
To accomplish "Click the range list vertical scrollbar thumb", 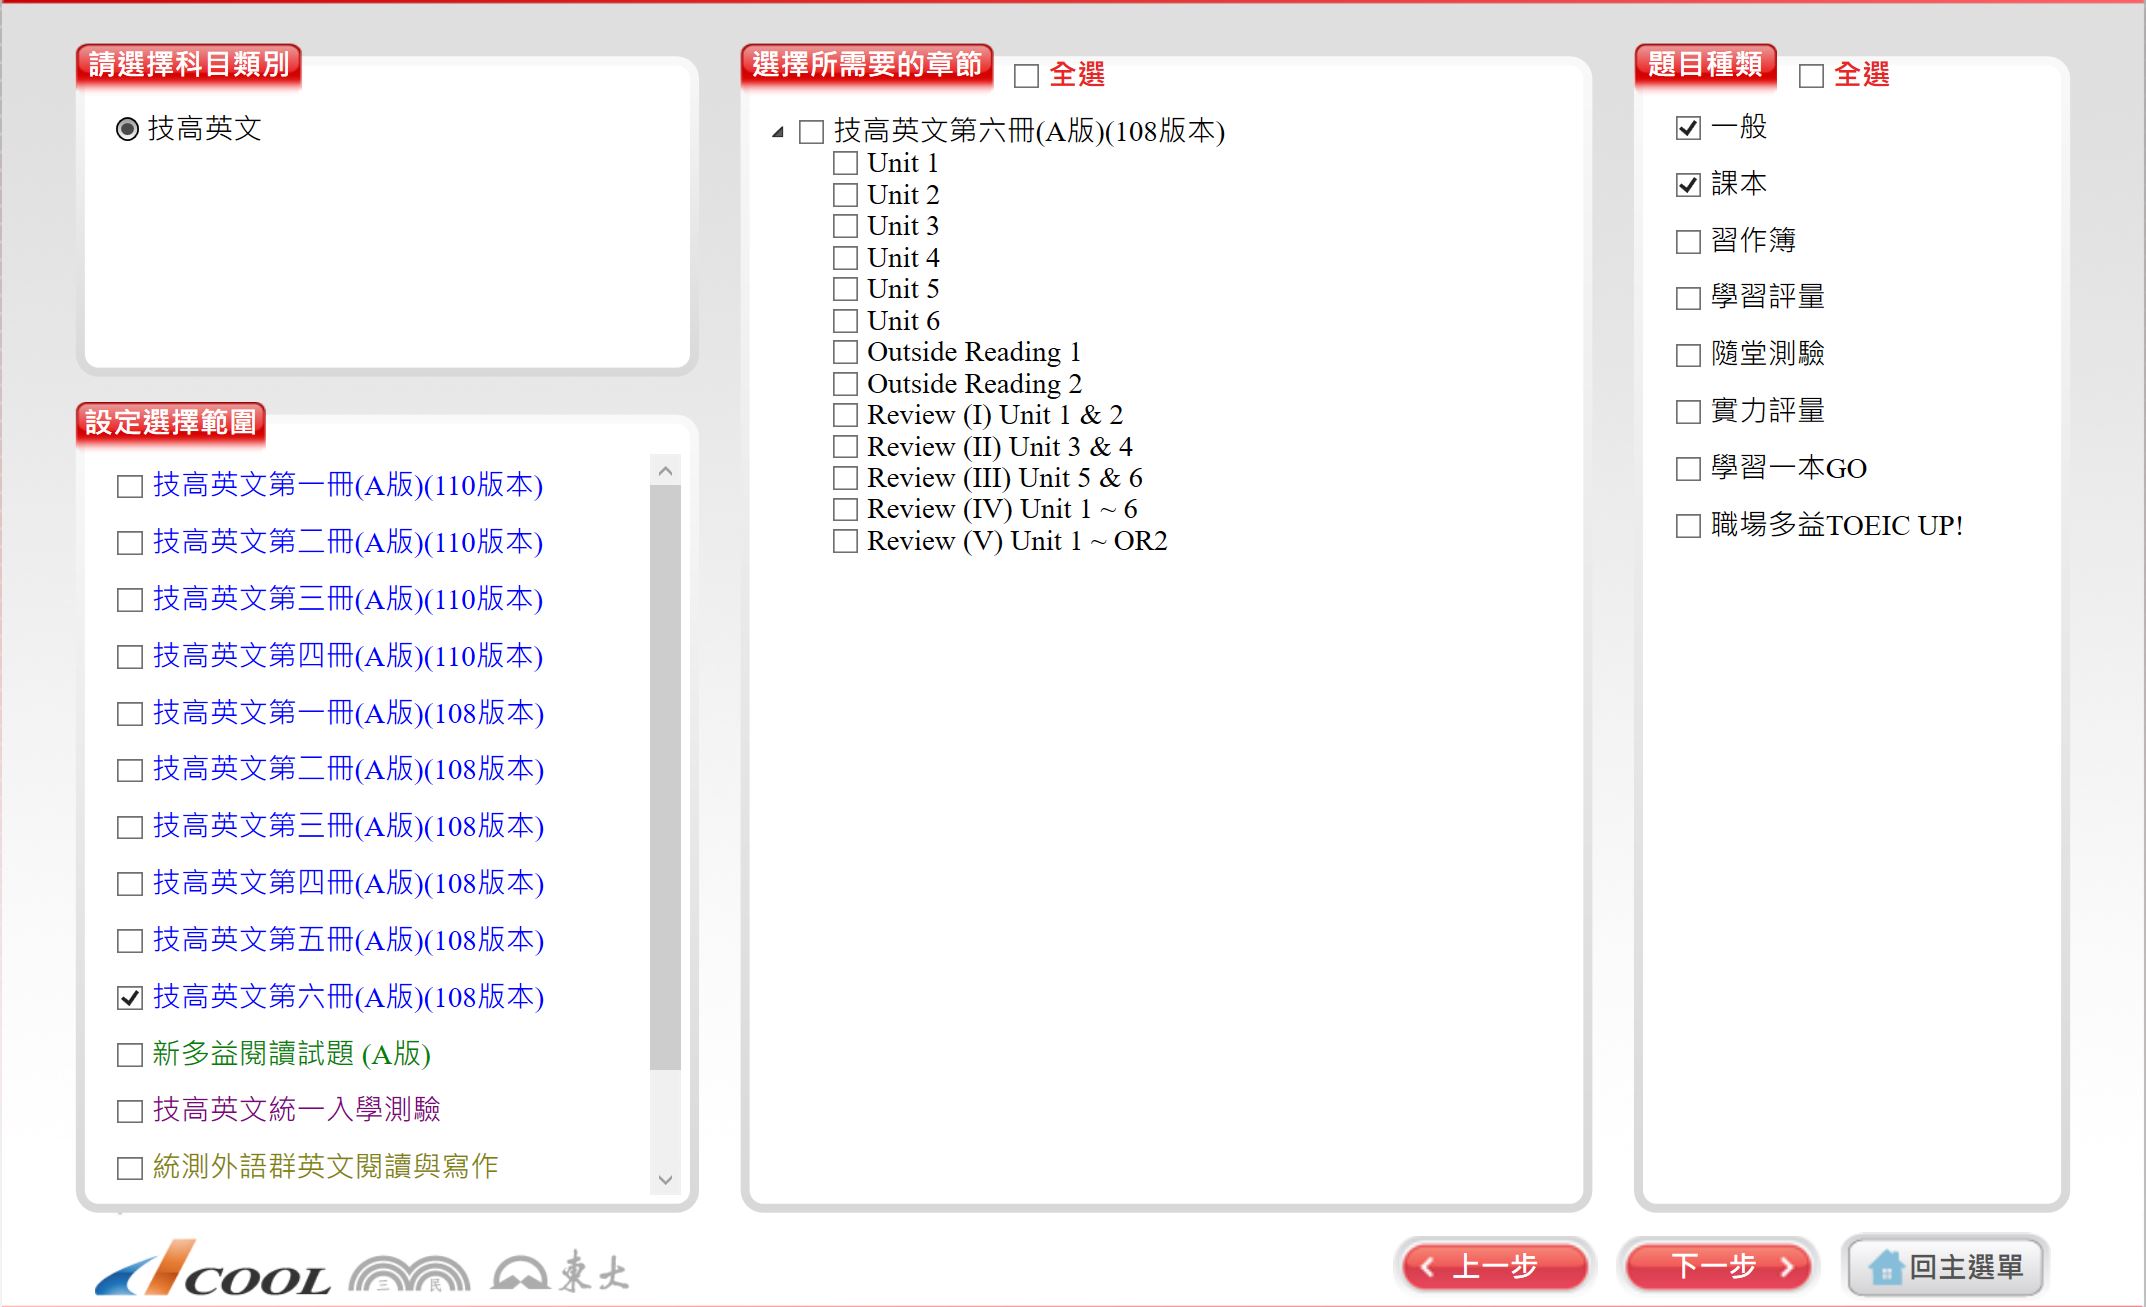I will click(x=665, y=776).
